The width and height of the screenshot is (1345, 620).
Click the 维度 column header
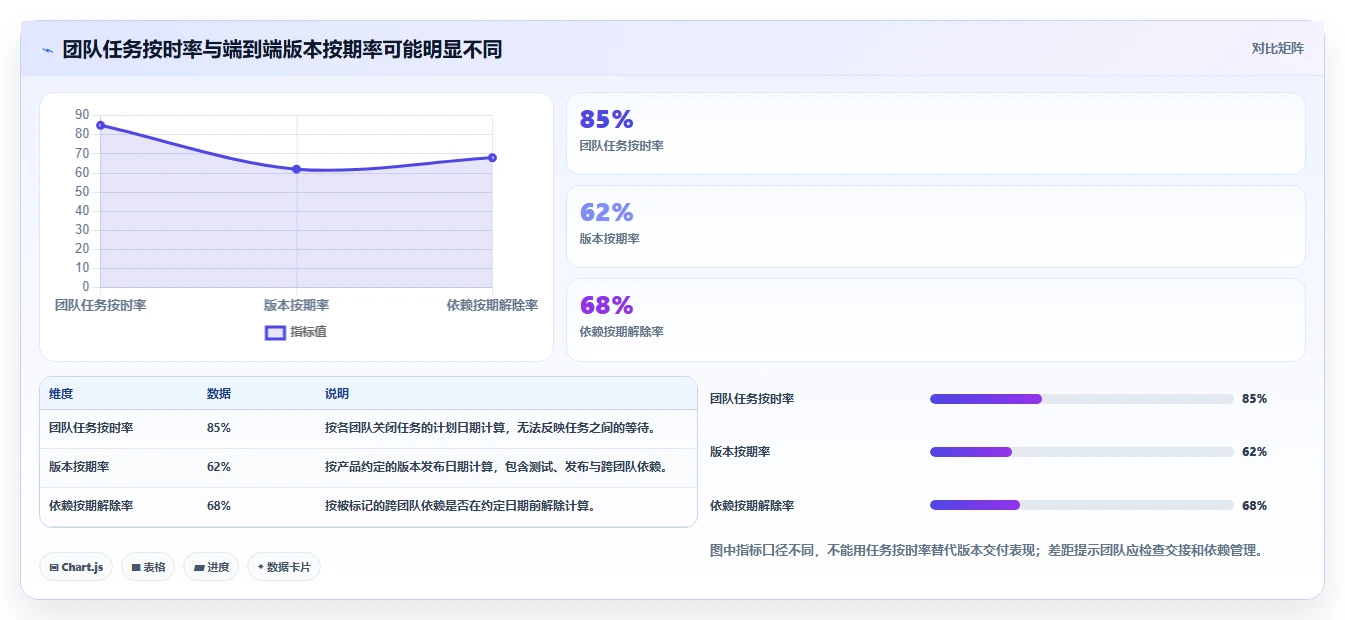click(x=61, y=394)
